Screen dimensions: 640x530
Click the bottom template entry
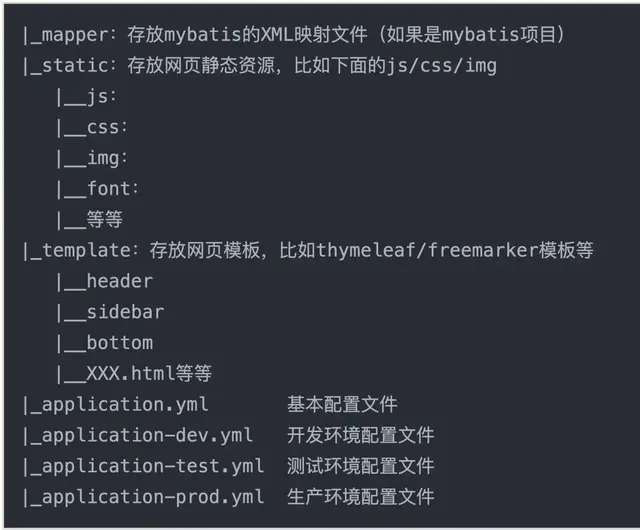tap(104, 343)
